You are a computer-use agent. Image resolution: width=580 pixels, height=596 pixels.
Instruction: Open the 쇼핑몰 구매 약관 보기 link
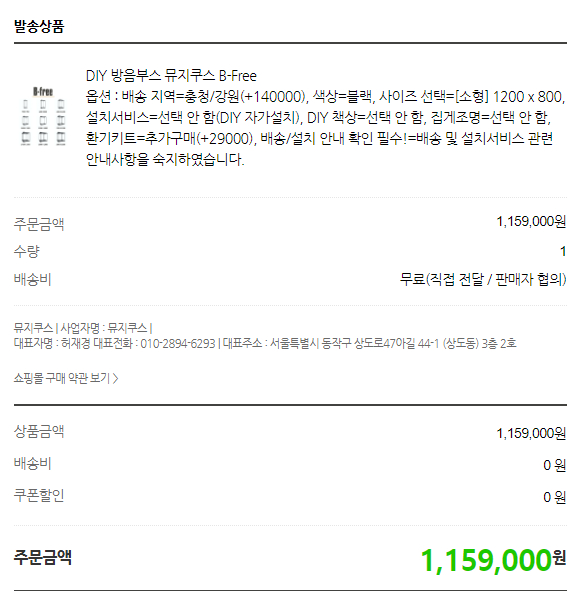click(66, 378)
